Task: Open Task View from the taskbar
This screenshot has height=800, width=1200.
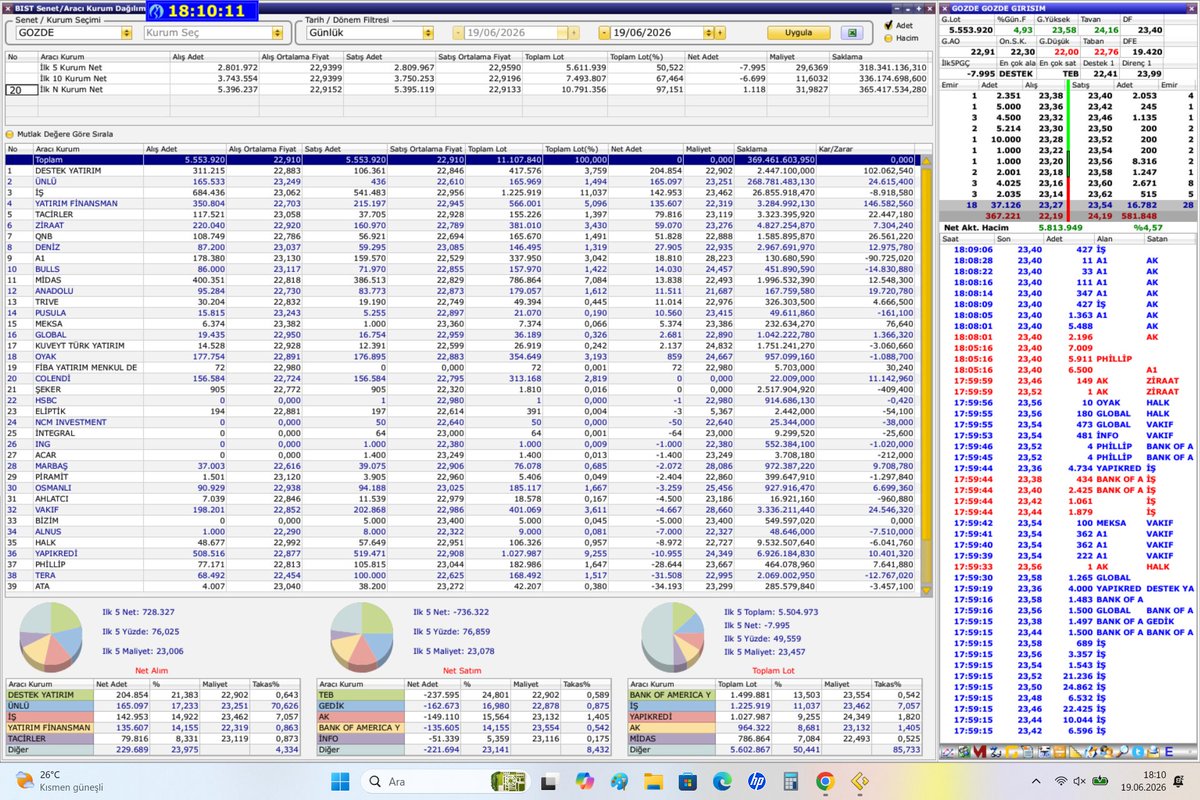Action: click(547, 781)
